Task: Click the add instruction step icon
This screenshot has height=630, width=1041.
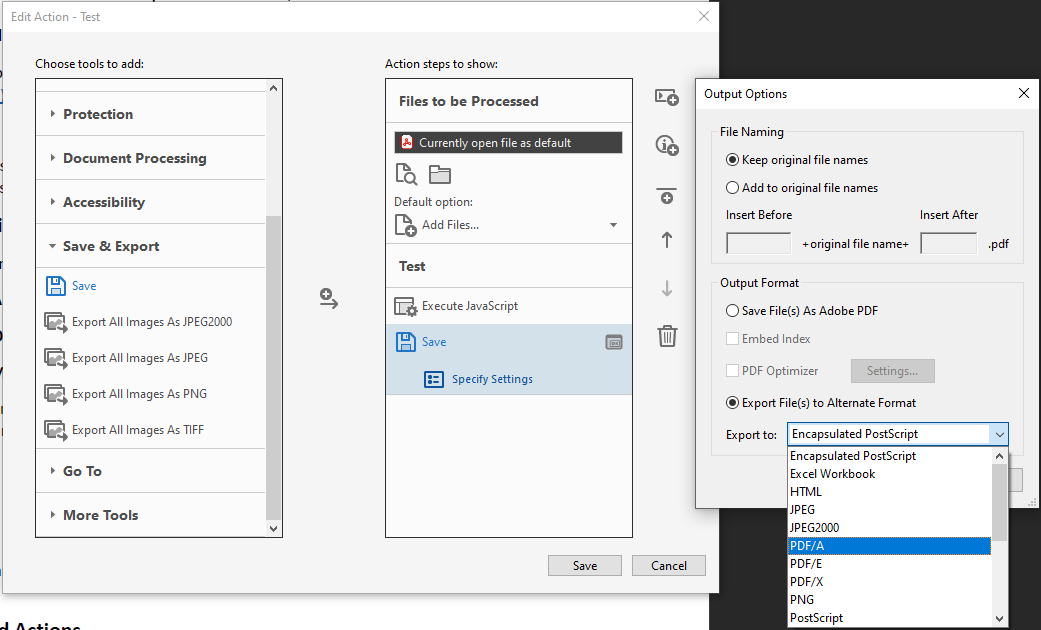Action: (667, 145)
